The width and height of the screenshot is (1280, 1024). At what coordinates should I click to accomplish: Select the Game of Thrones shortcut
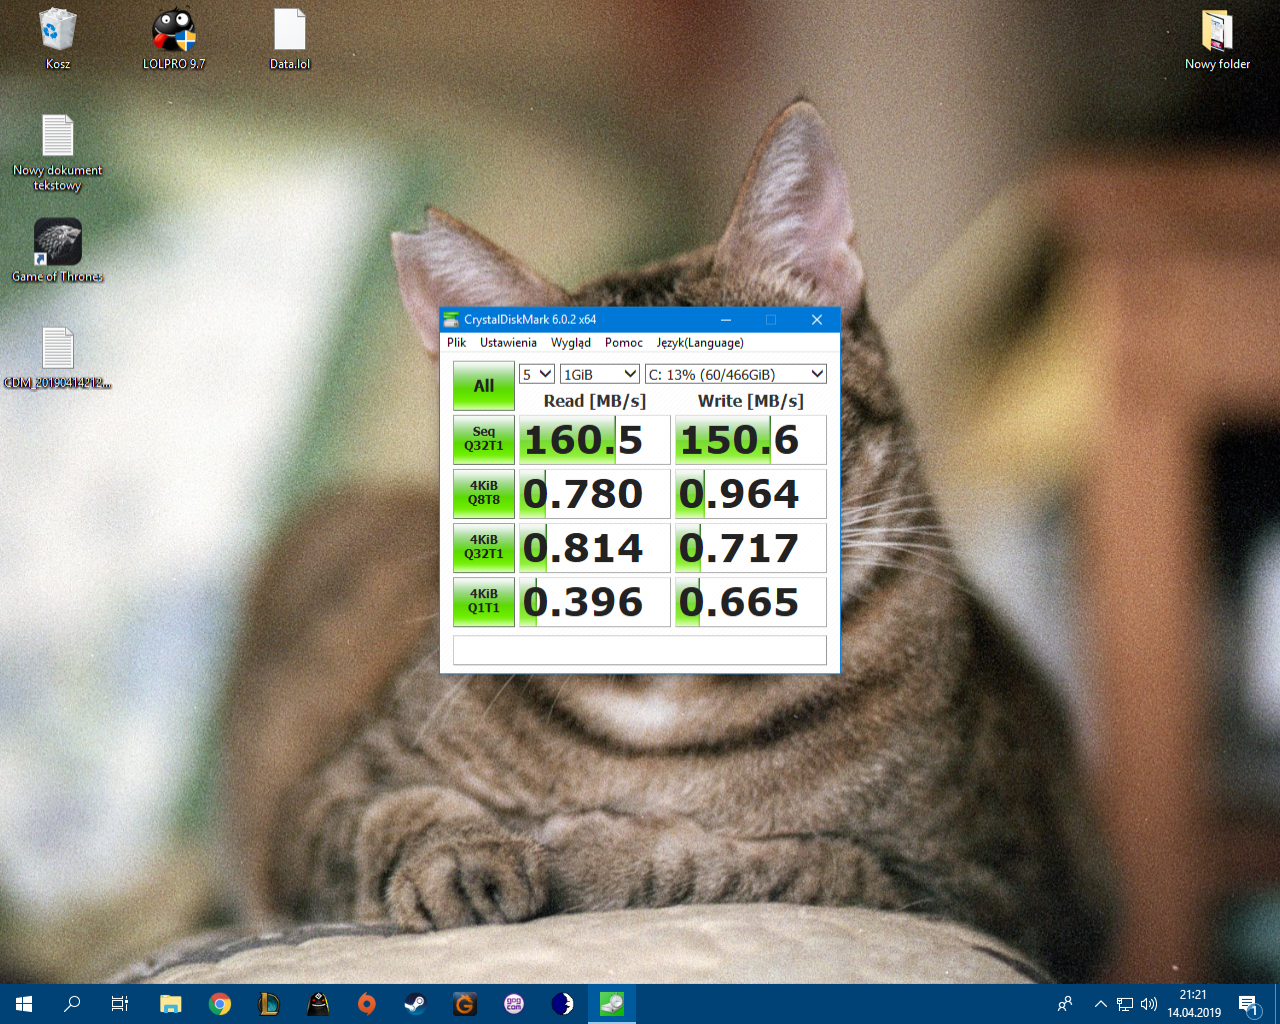pos(57,251)
